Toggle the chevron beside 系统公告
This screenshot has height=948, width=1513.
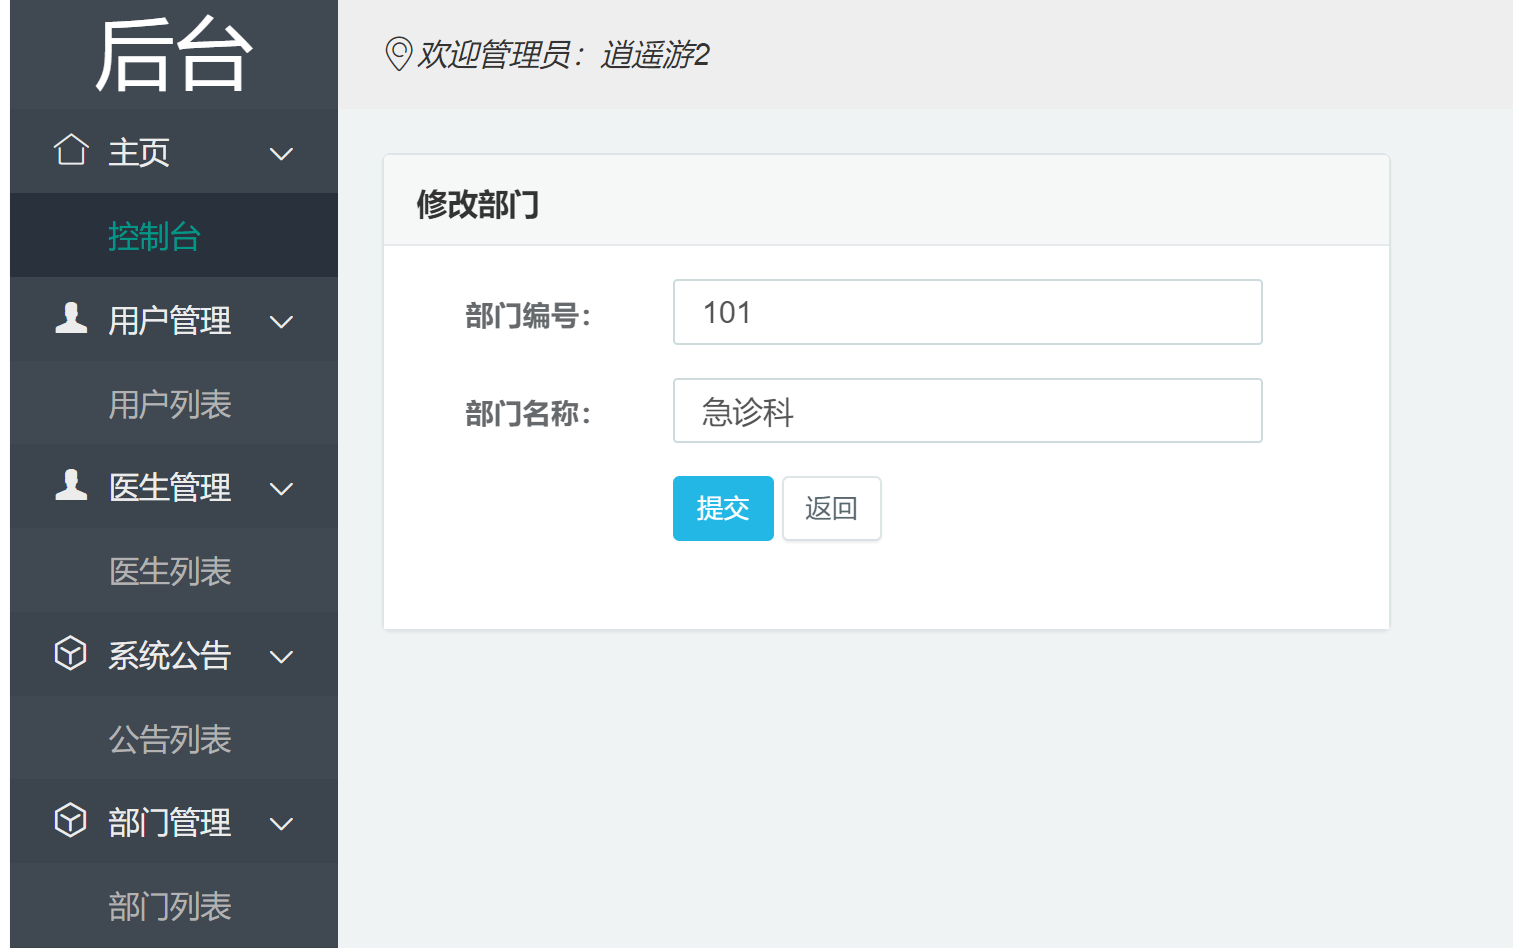(282, 657)
